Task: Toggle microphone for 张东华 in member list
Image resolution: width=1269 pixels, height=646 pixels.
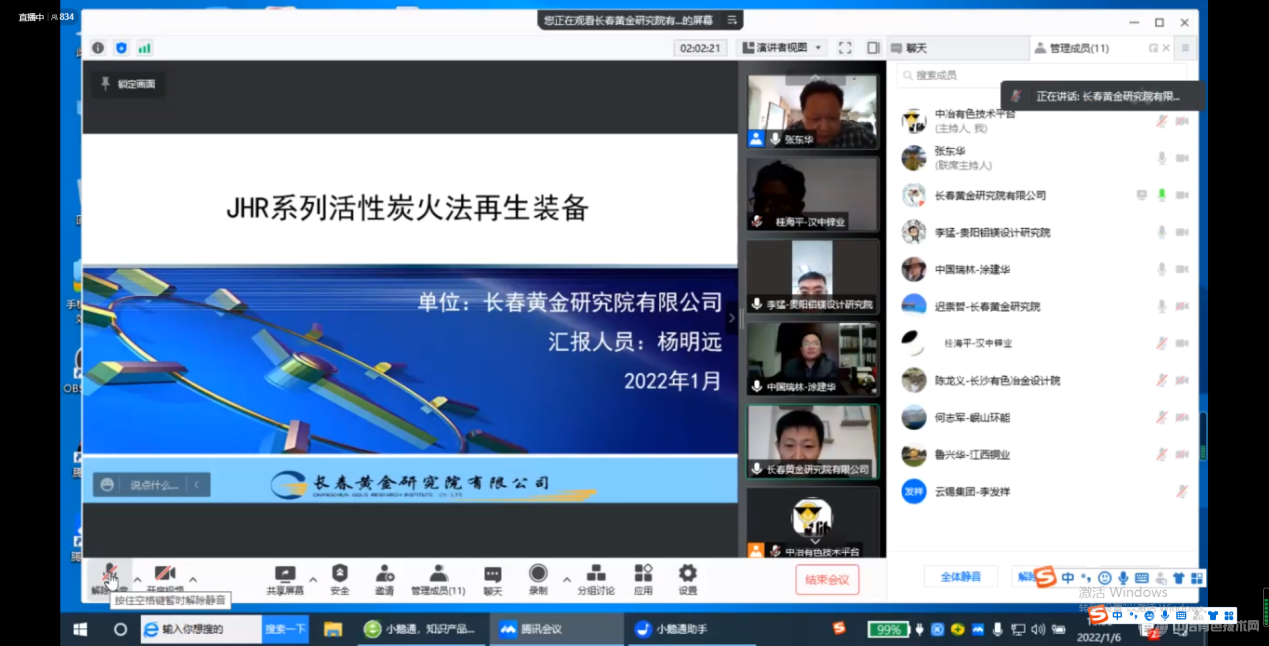Action: (x=1161, y=158)
